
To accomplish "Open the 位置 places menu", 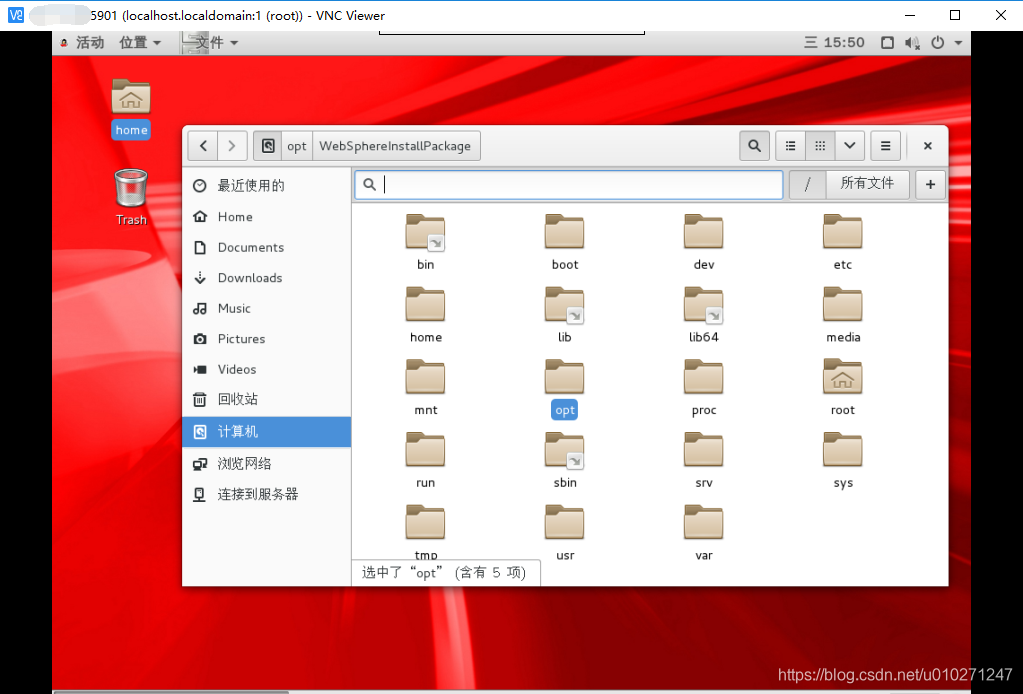I will pyautogui.click(x=140, y=42).
